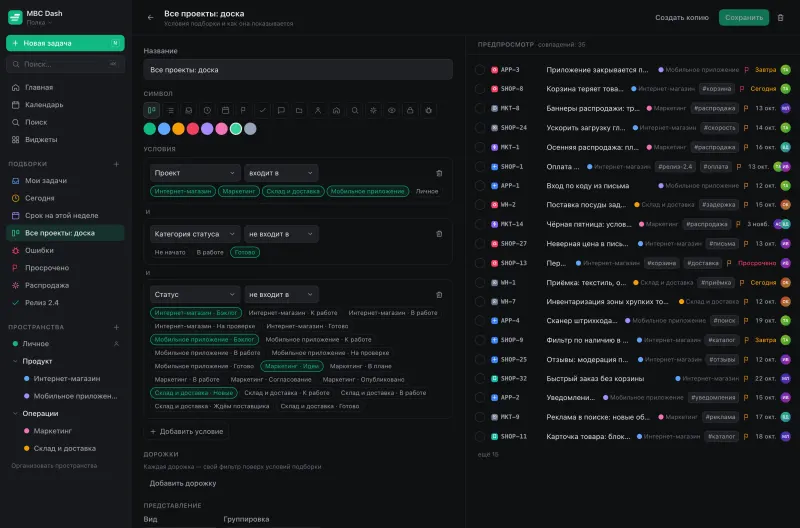The image size is (800, 528).
Task: Collapse the Продукт space group
Action: click(15, 361)
